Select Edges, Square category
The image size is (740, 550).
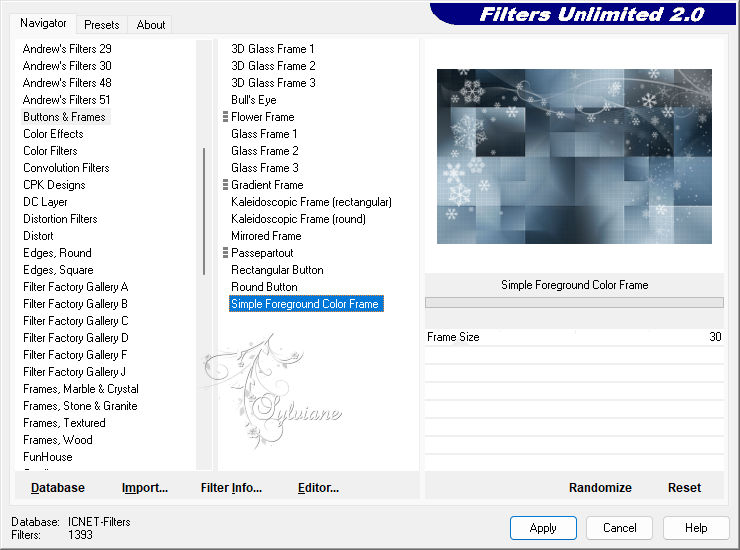[59, 270]
